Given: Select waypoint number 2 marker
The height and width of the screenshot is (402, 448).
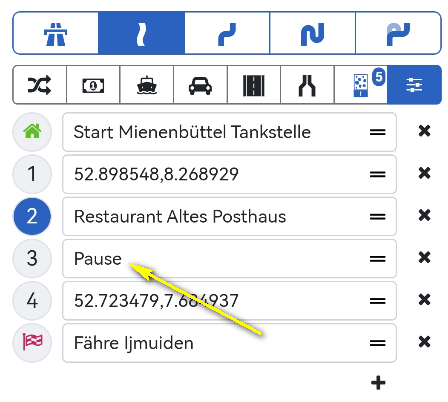Looking at the screenshot, I should 32,216.
